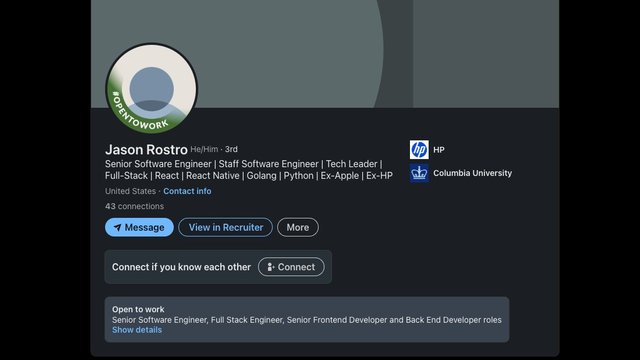The height and width of the screenshot is (360, 640).
Task: Expand Show details under Open to work
Action: click(137, 330)
